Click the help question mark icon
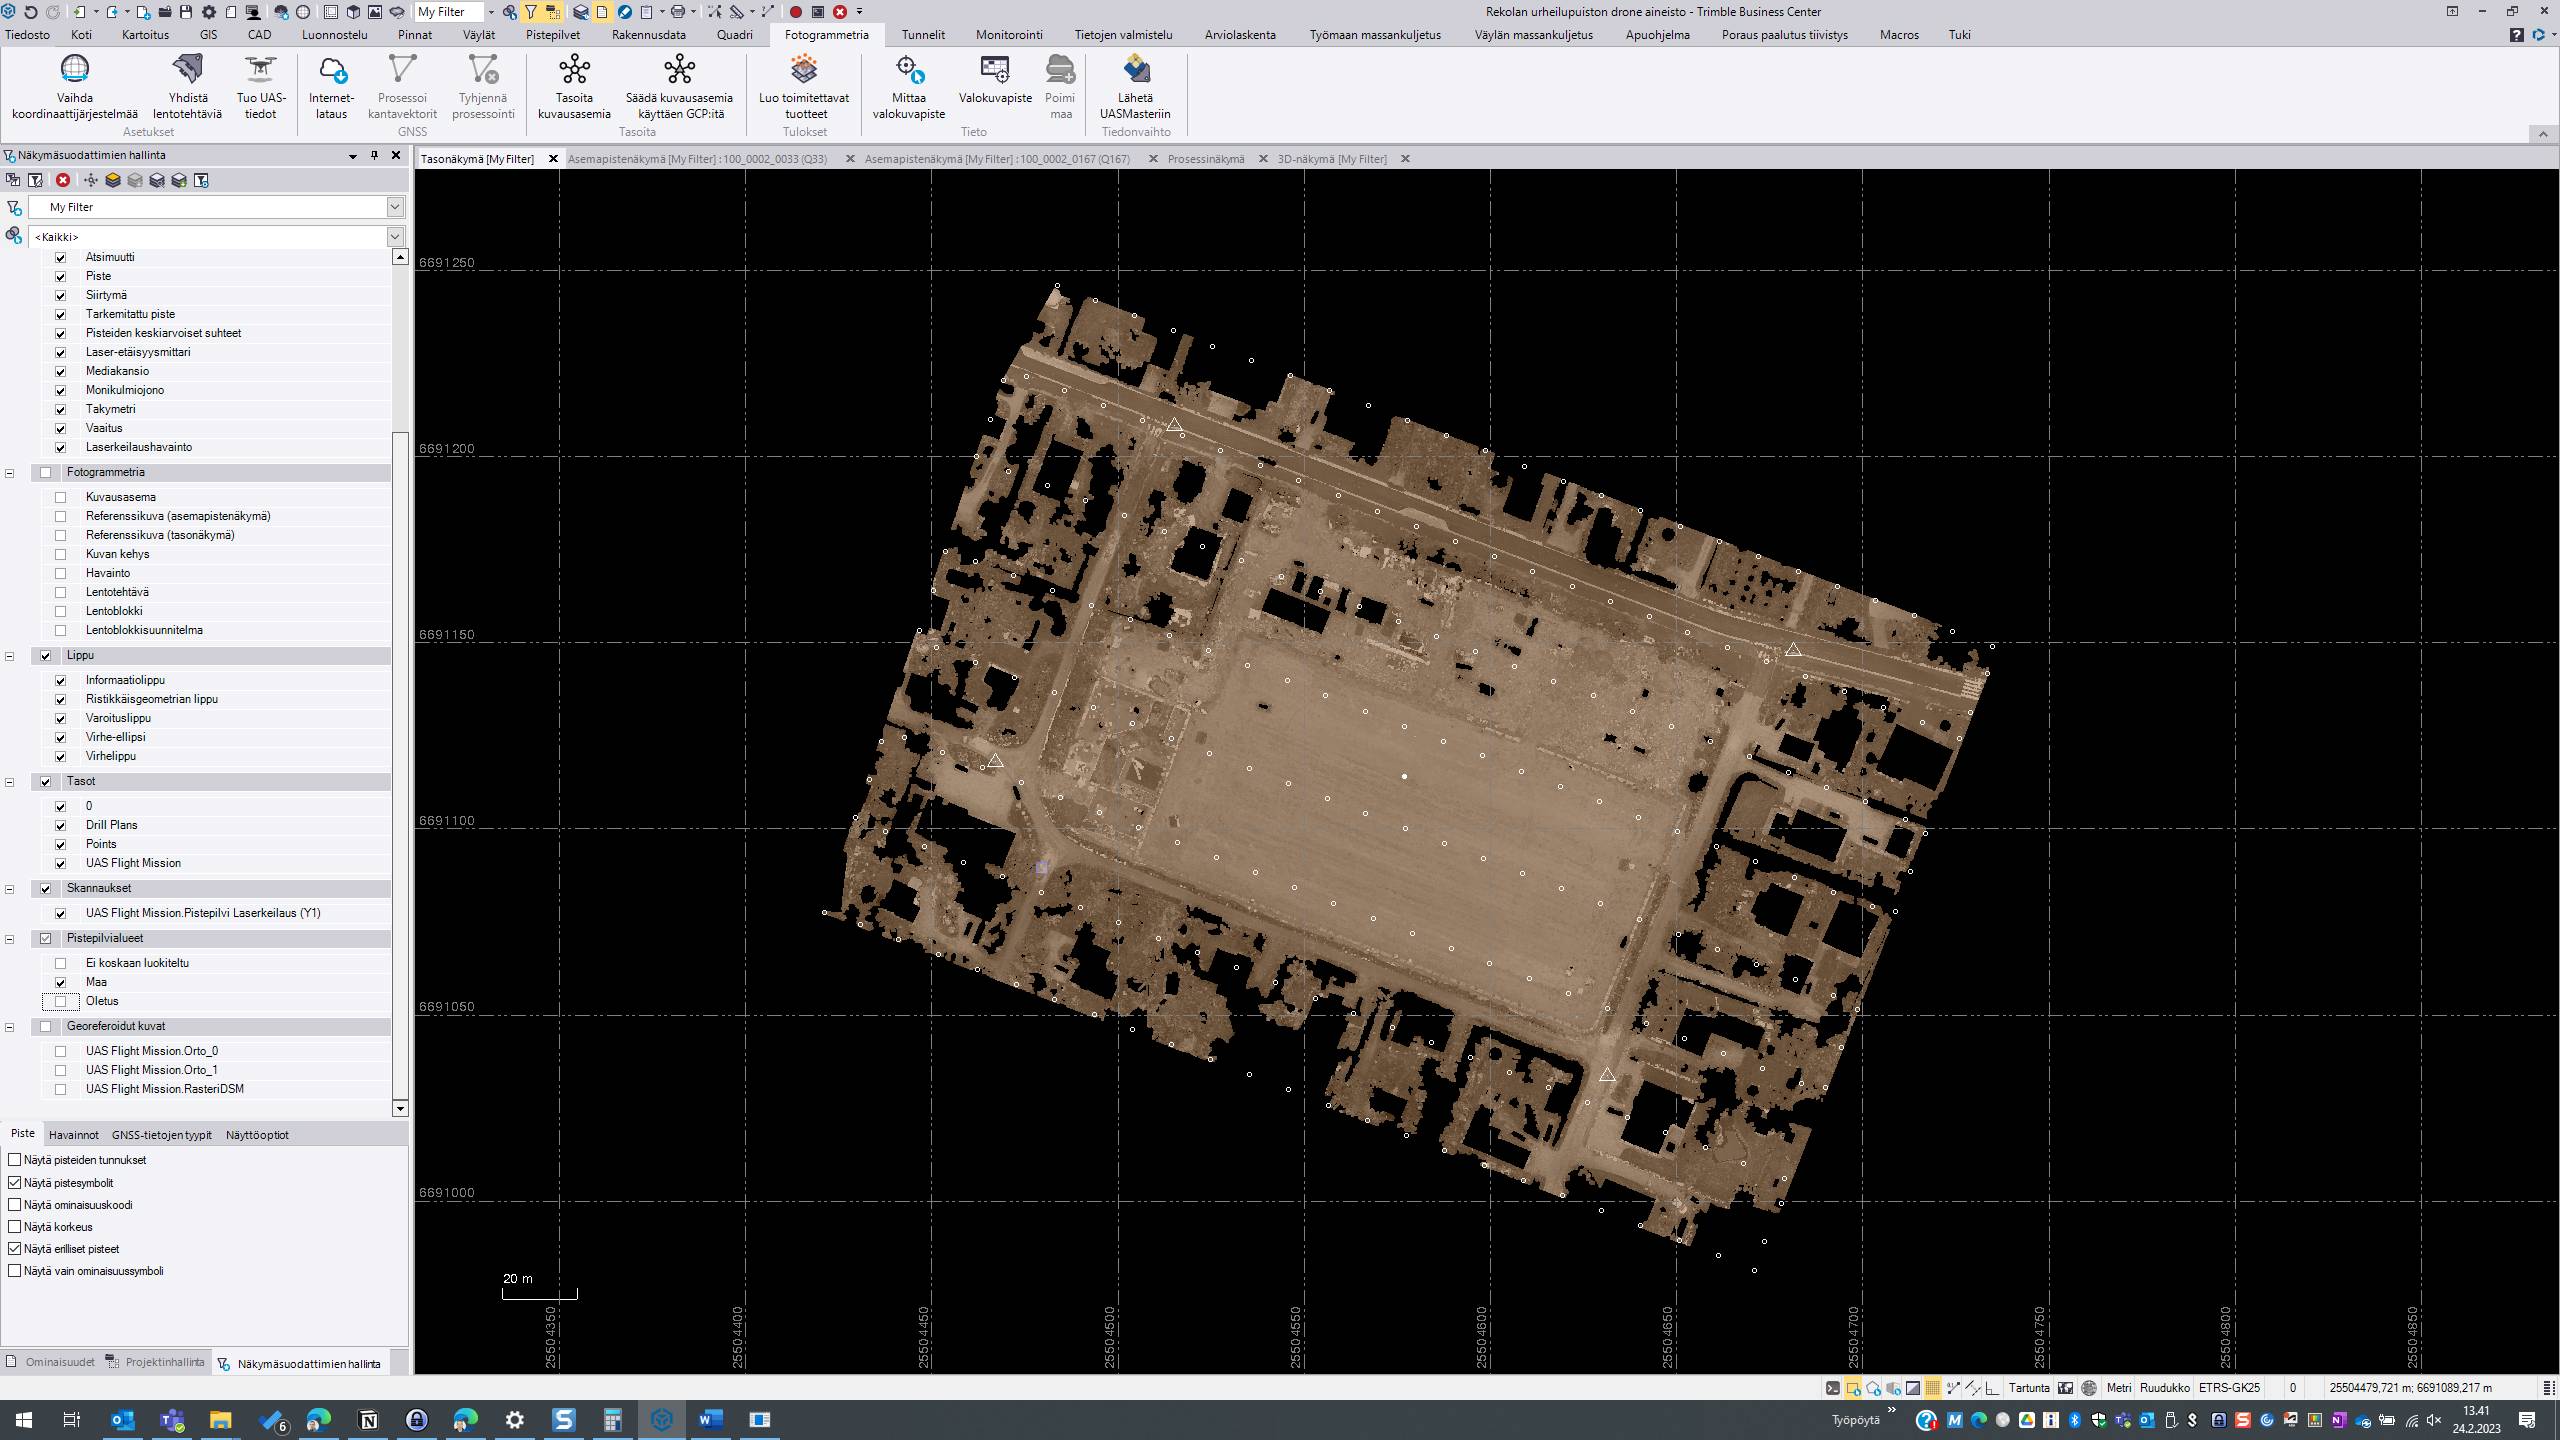The width and height of the screenshot is (2560, 1440). [2516, 35]
